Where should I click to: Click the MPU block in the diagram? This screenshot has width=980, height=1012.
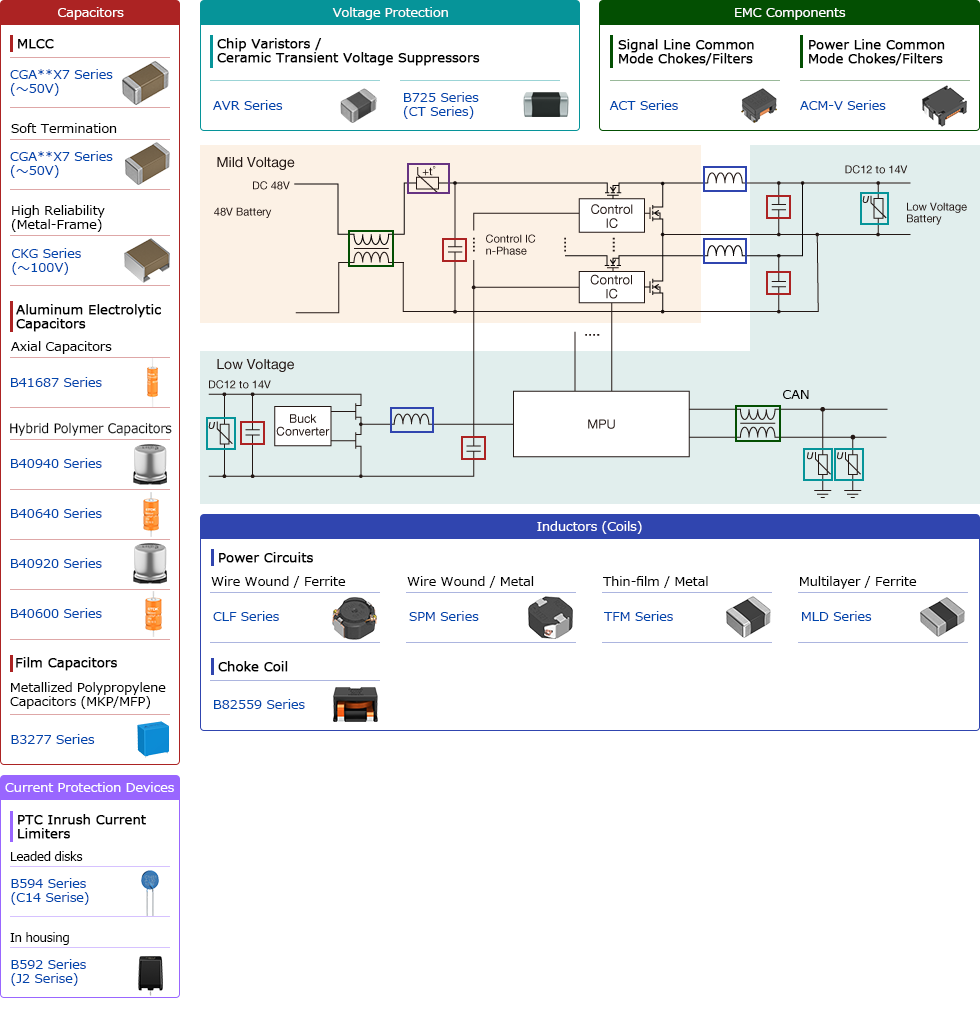601,424
